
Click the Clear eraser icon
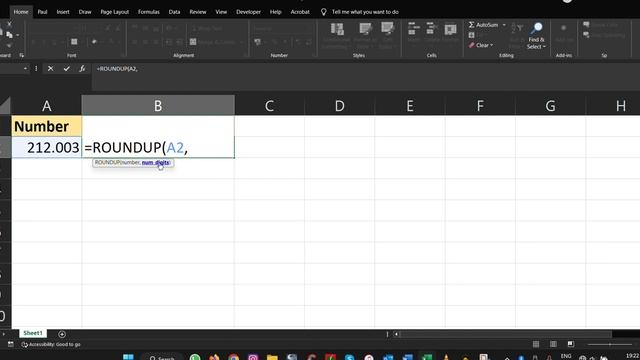[471, 45]
